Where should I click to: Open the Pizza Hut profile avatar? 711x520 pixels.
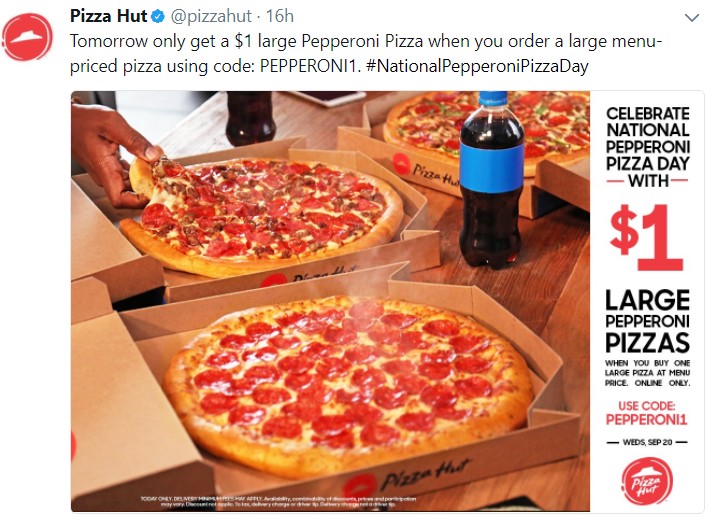[28, 37]
